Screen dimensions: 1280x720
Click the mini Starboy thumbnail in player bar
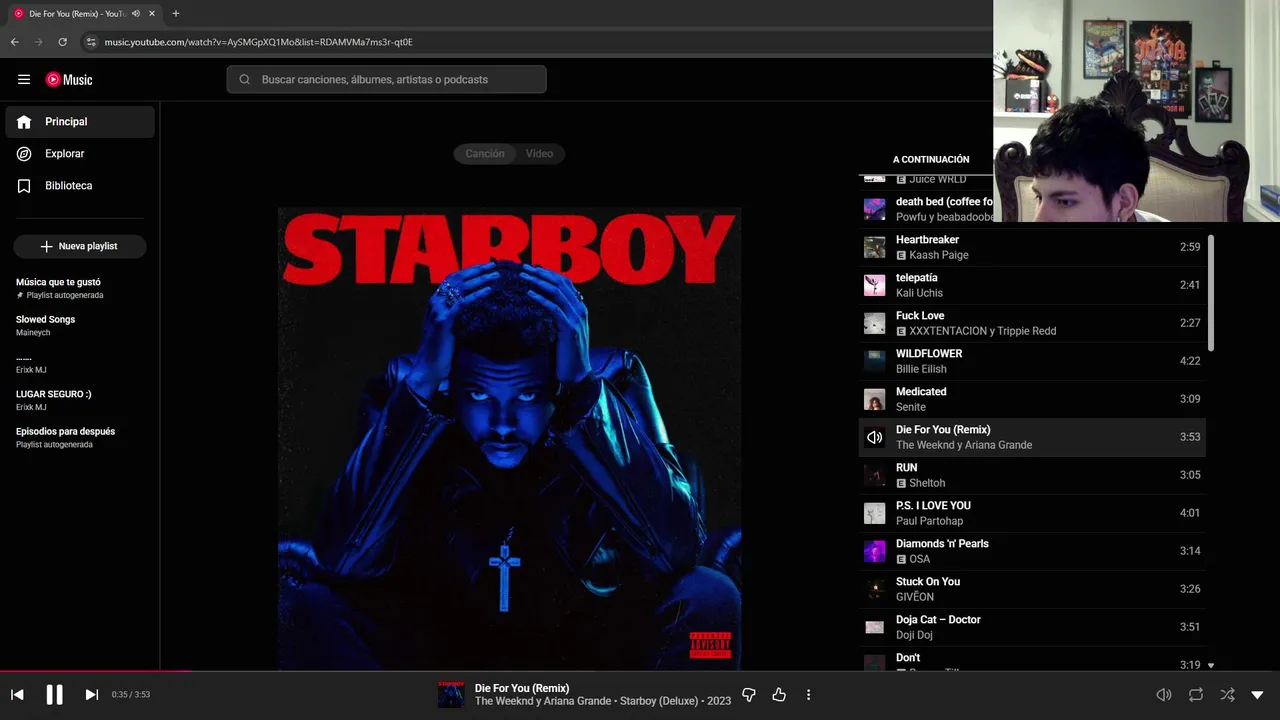[451, 695]
